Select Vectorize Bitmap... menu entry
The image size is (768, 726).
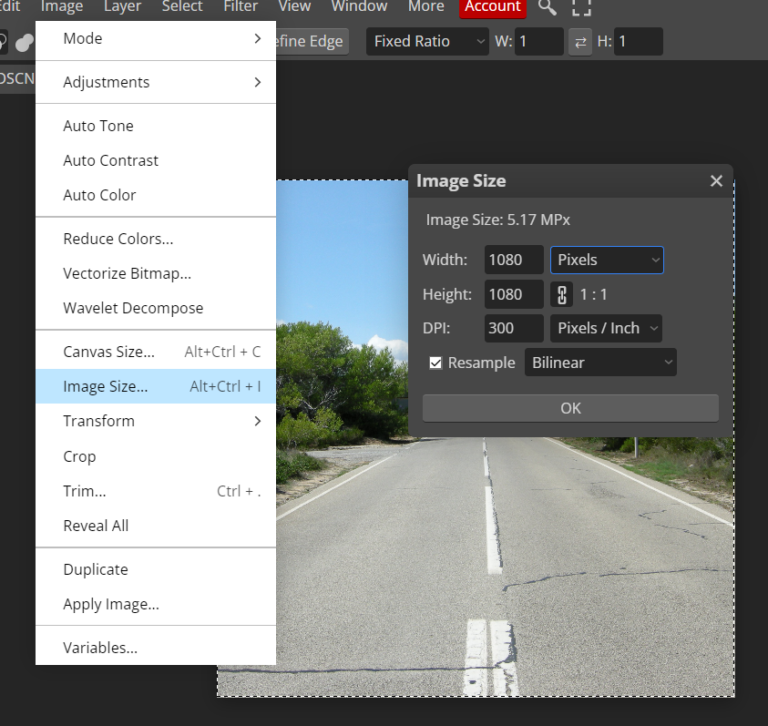[156, 273]
